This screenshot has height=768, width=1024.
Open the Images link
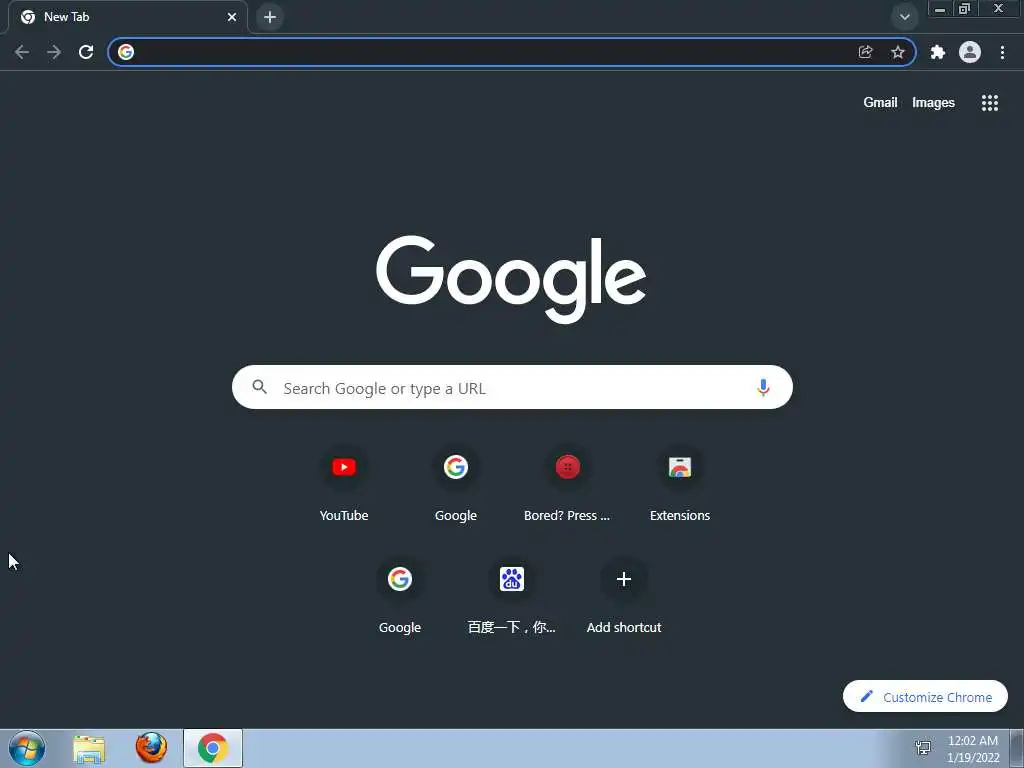click(x=933, y=103)
